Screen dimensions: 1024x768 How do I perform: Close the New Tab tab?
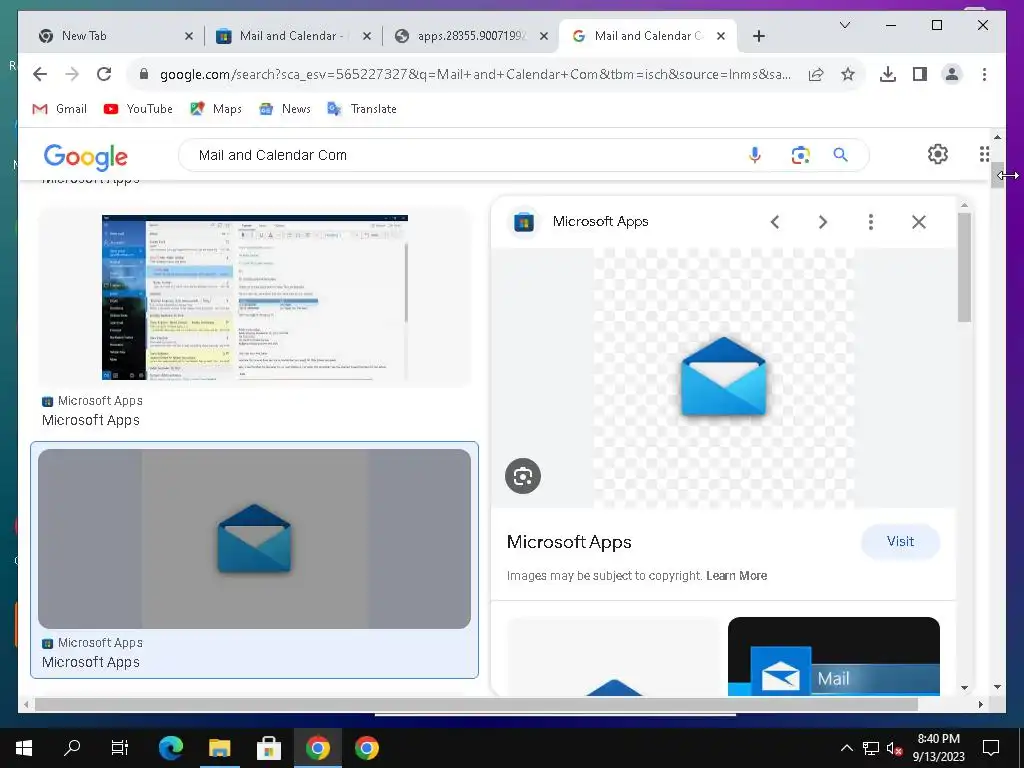(189, 36)
